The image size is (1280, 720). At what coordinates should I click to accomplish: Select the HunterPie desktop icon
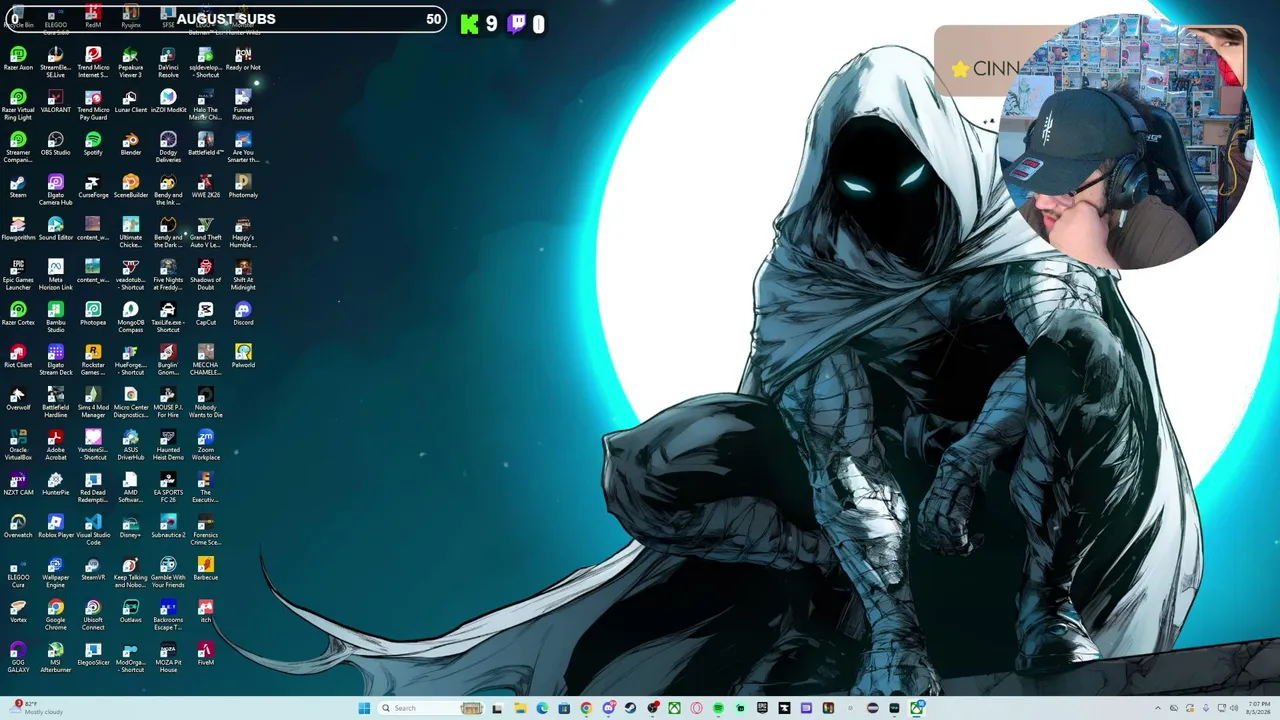coord(55,485)
